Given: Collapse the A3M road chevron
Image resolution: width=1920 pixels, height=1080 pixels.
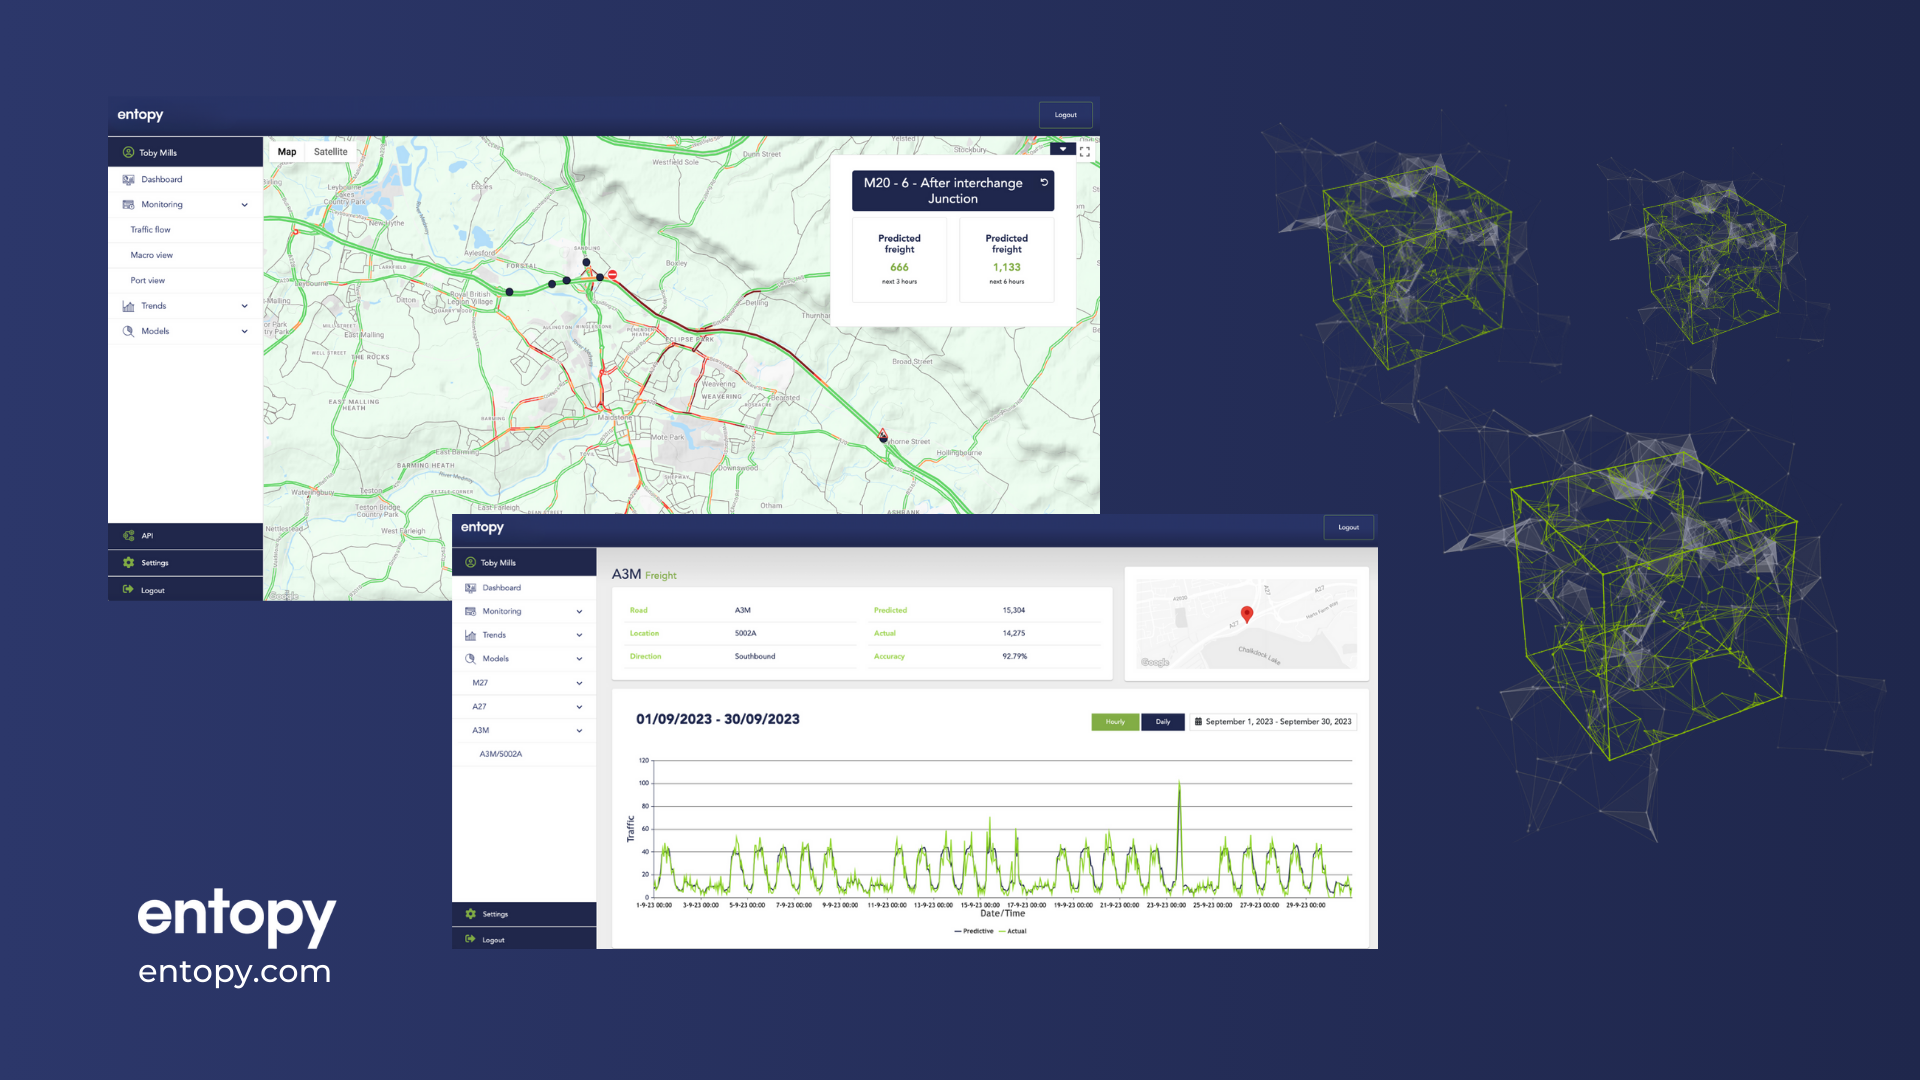Looking at the screenshot, I should coord(579,731).
